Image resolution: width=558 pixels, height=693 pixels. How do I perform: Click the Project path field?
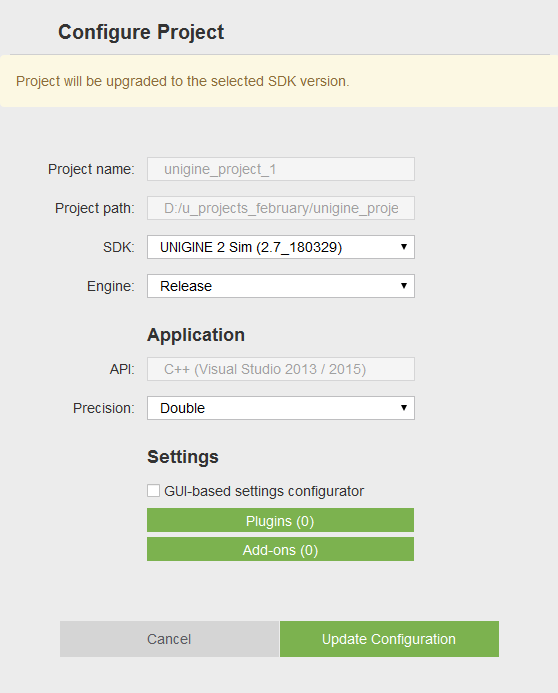(281, 208)
